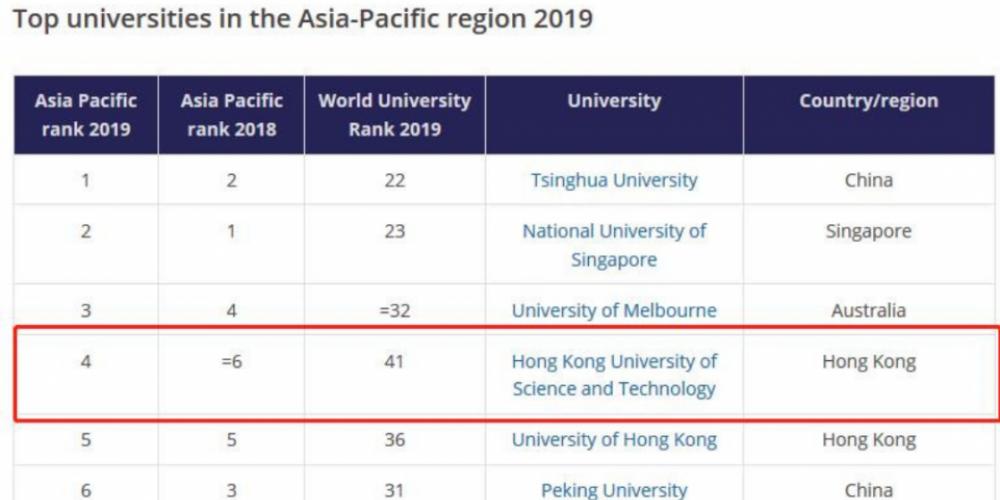Click the University of Melbourne link
Viewport: 1000px width, 500px height.
(x=614, y=310)
